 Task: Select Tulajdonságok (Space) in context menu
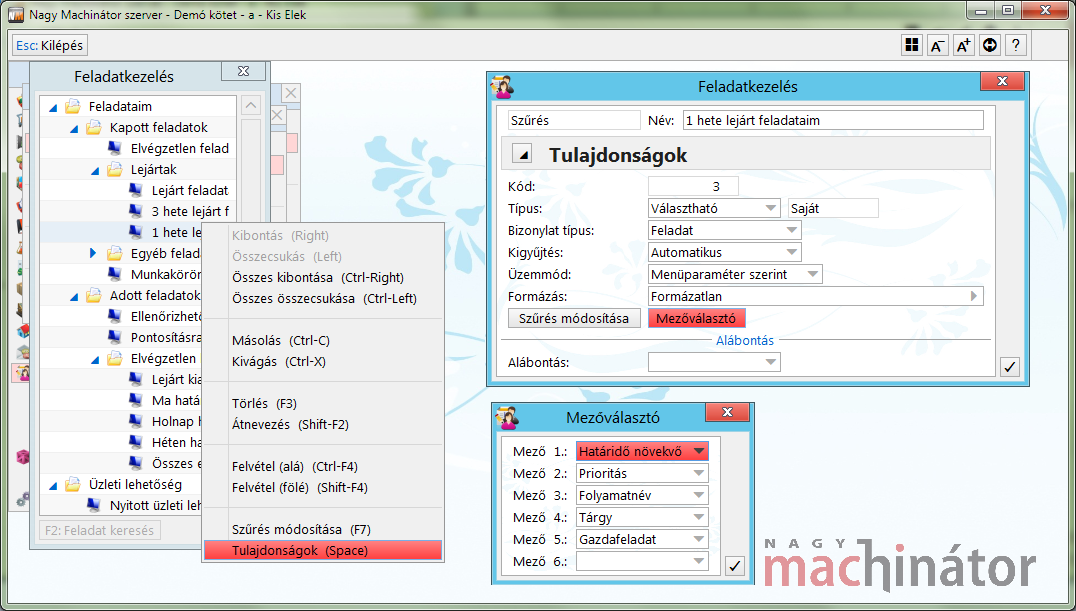323,551
